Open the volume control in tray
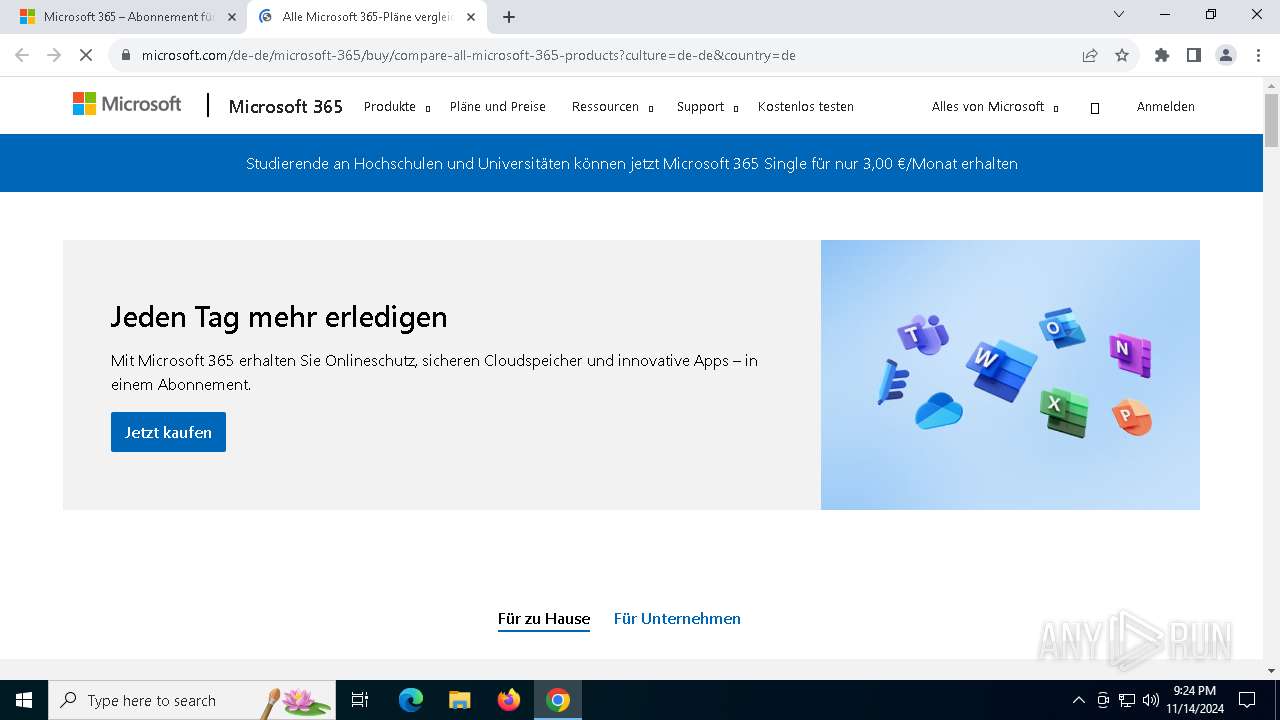This screenshot has height=720, width=1280. [x=1151, y=700]
